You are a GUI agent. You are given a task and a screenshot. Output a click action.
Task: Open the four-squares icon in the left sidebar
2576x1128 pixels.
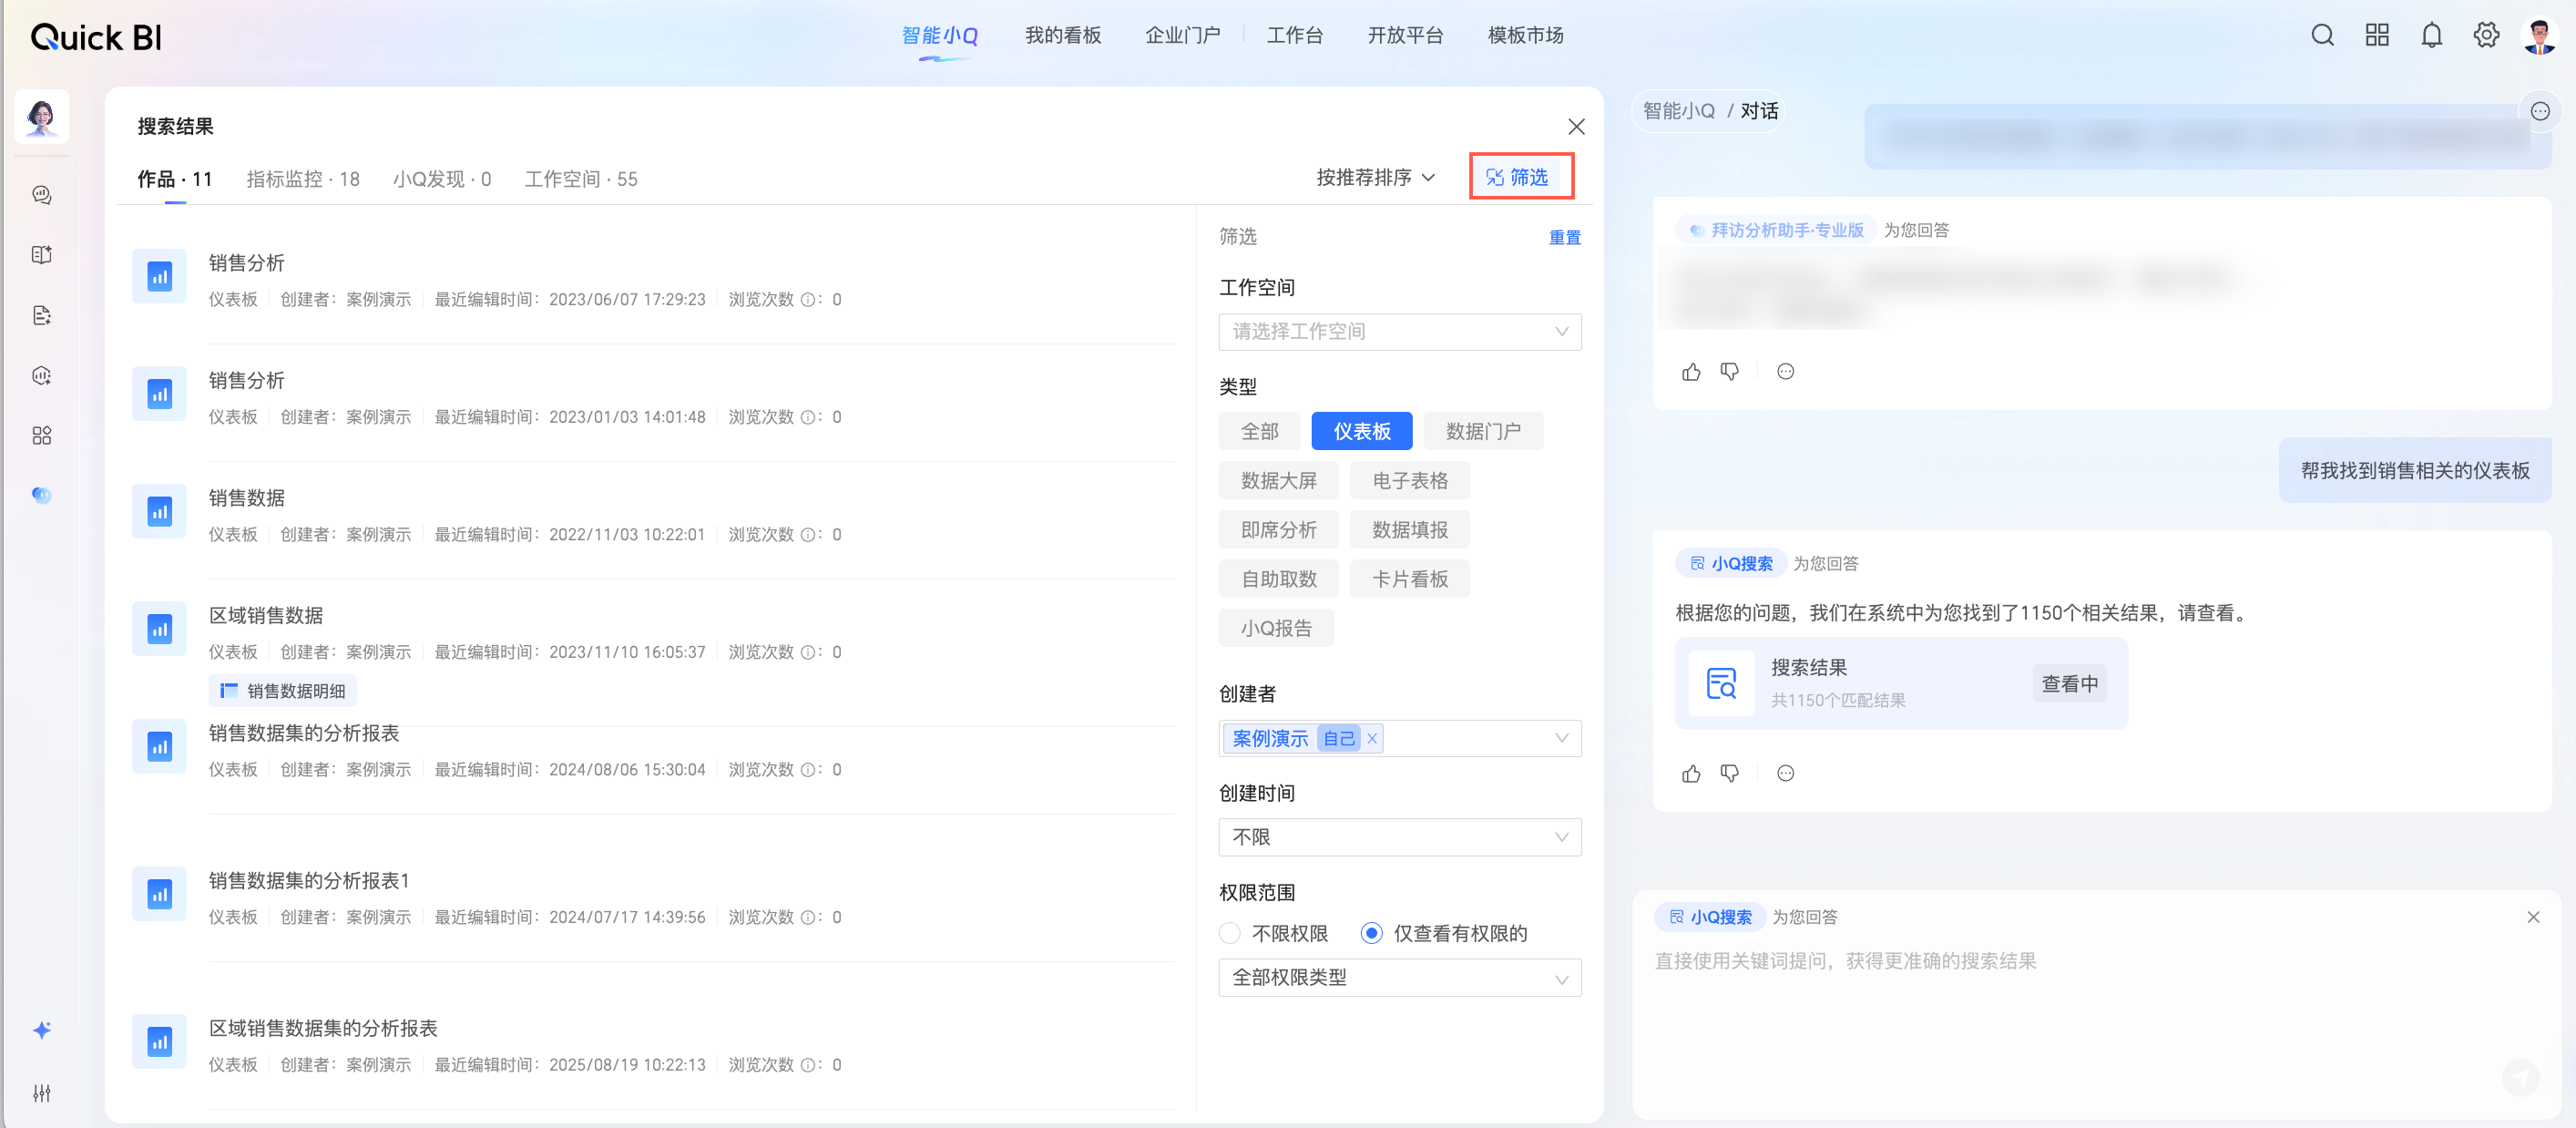42,436
